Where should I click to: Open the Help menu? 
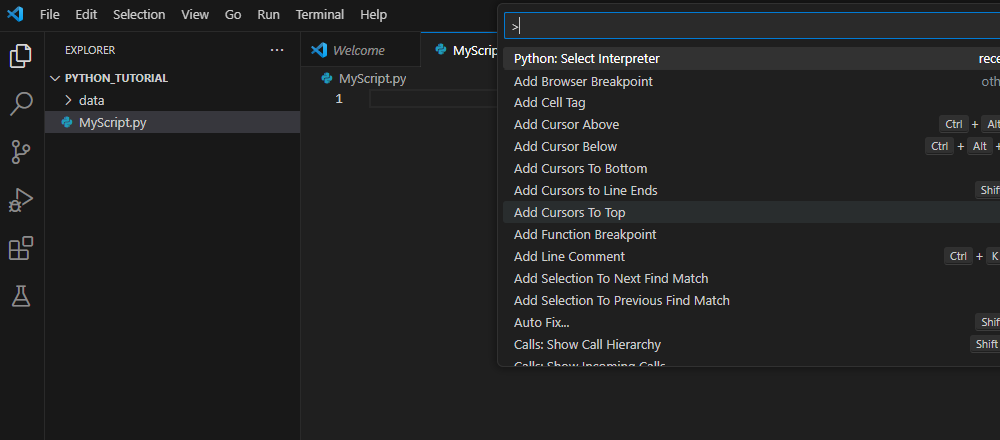point(374,14)
